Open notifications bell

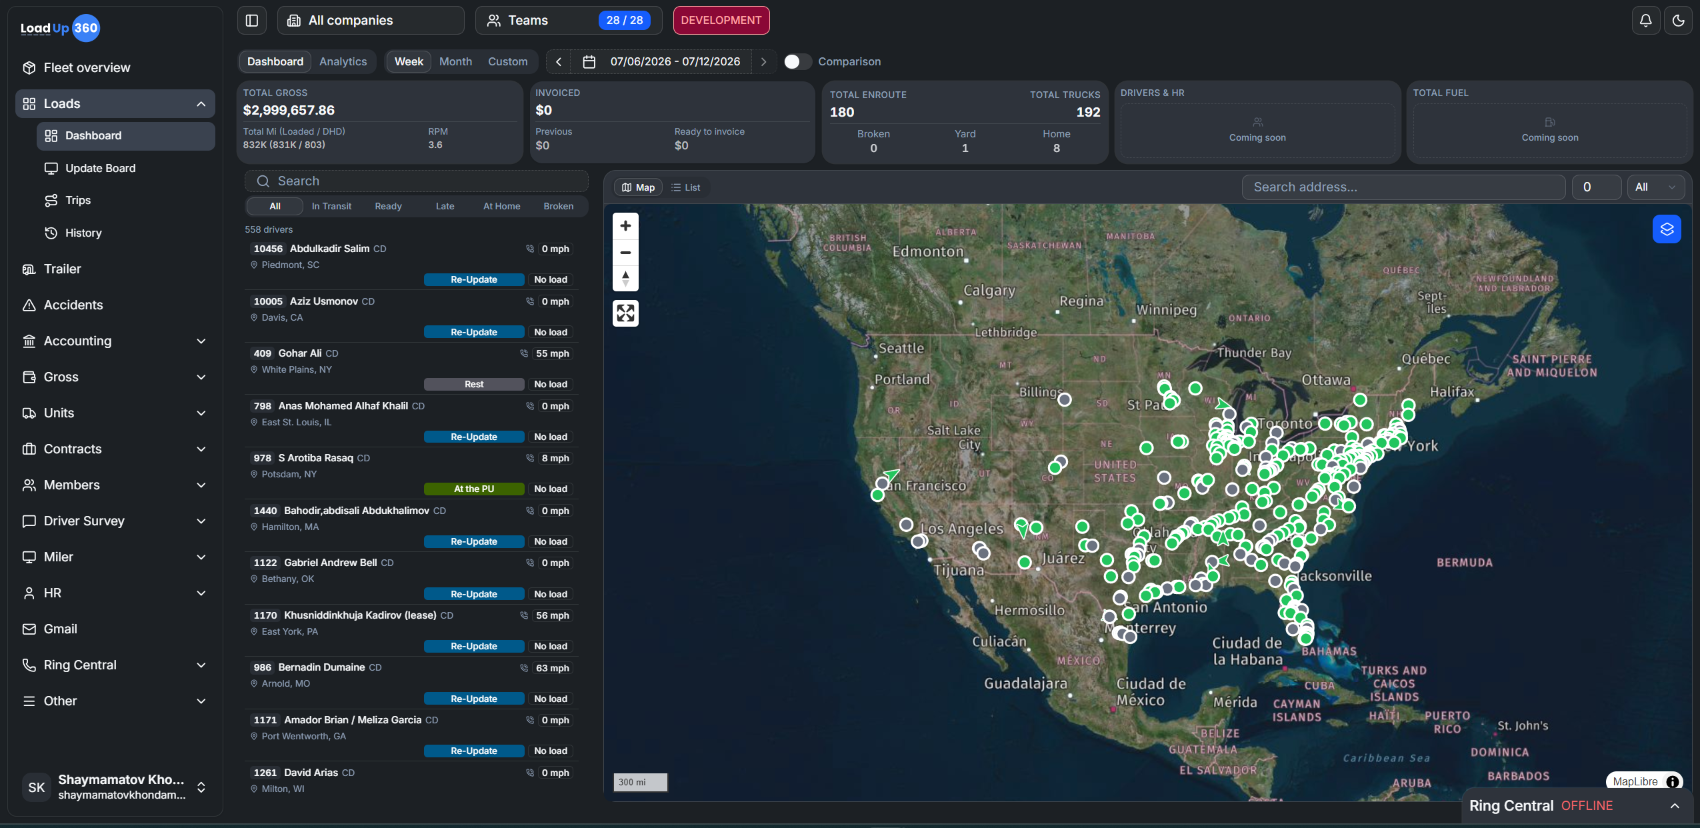[x=1645, y=20]
